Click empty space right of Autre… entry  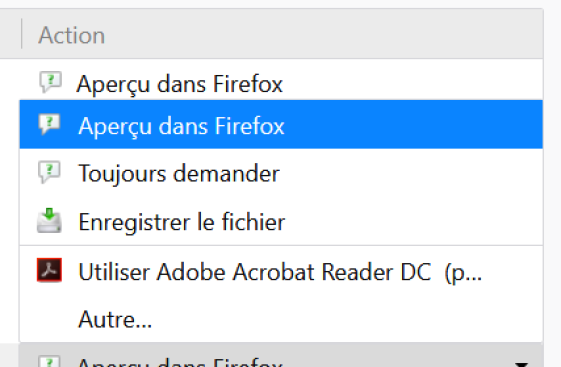(x=347, y=319)
